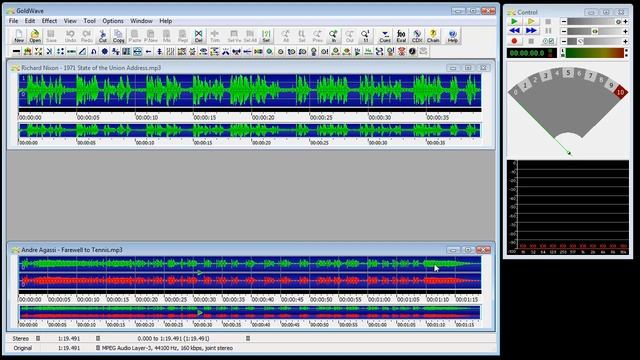Click the Redo toolbar icon
This screenshot has height=360, width=640.
click(86, 36)
